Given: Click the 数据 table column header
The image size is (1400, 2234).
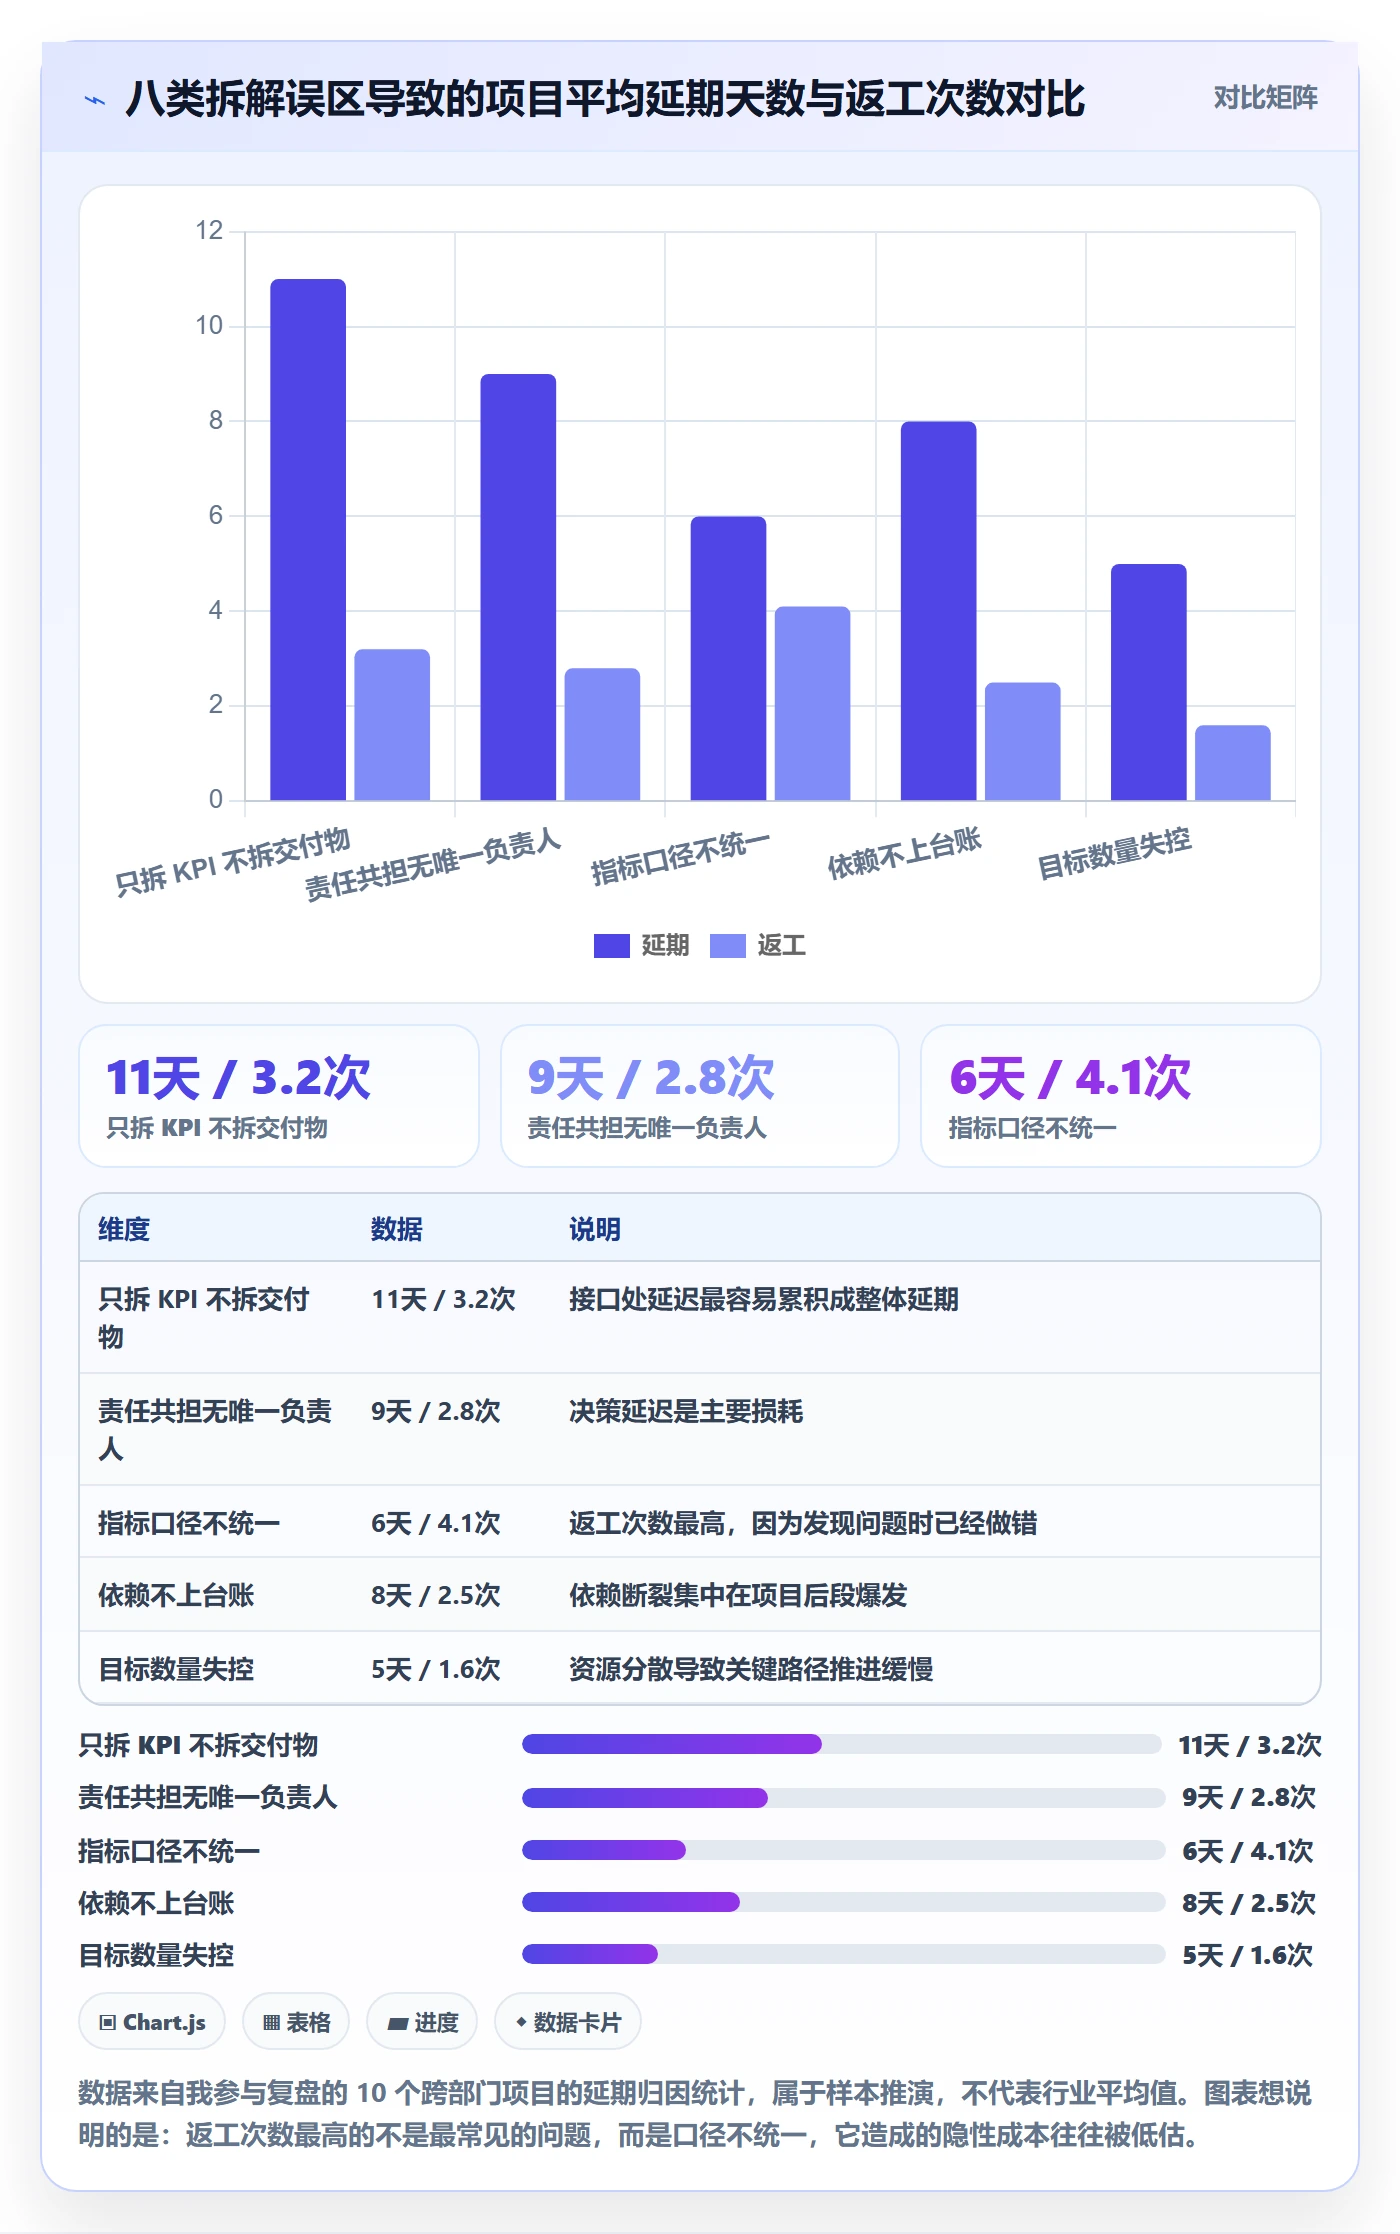Looking at the screenshot, I should 396,1229.
